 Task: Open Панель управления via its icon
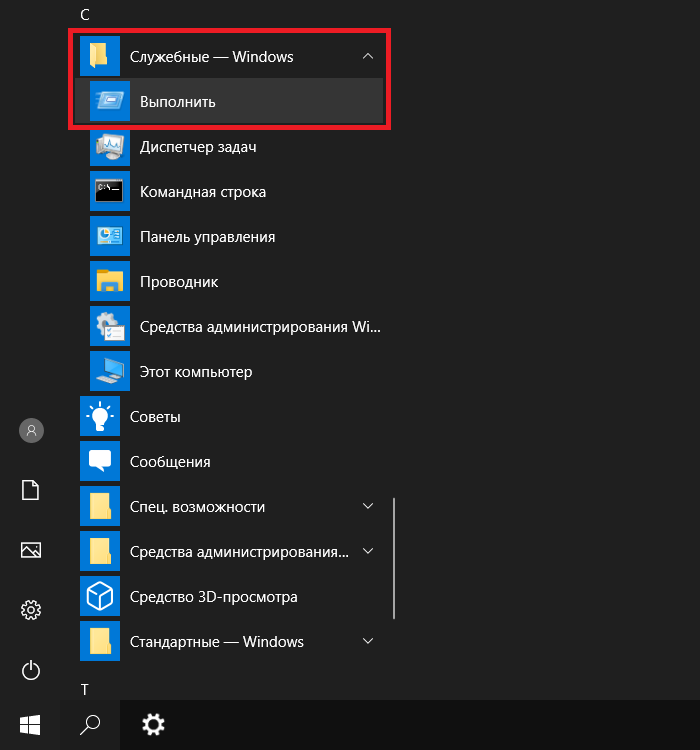110,236
